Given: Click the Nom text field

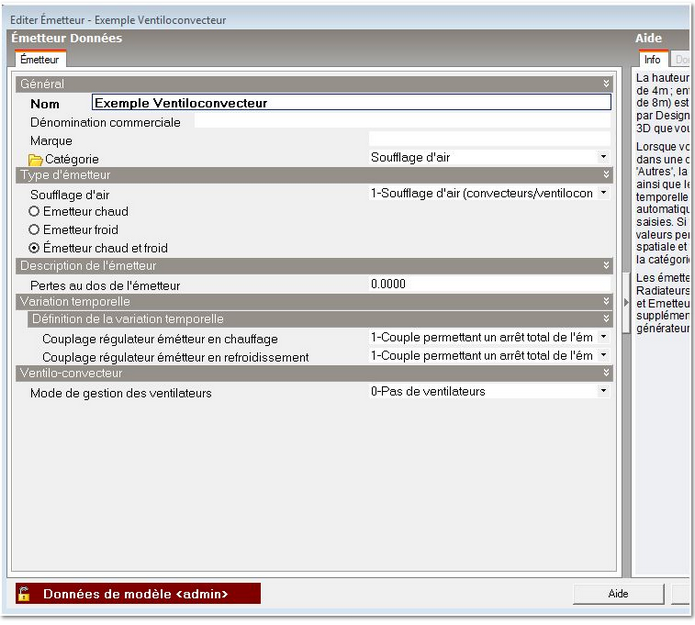Looking at the screenshot, I should pos(350,102).
